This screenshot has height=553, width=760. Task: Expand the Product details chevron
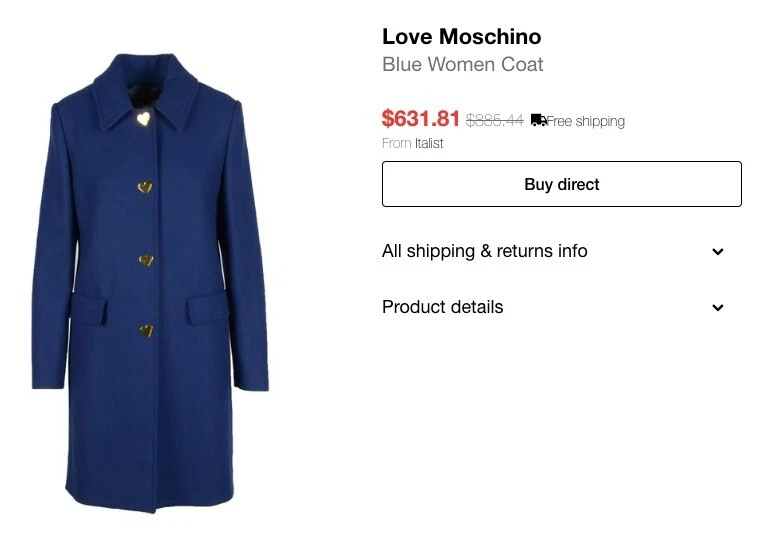tap(718, 307)
